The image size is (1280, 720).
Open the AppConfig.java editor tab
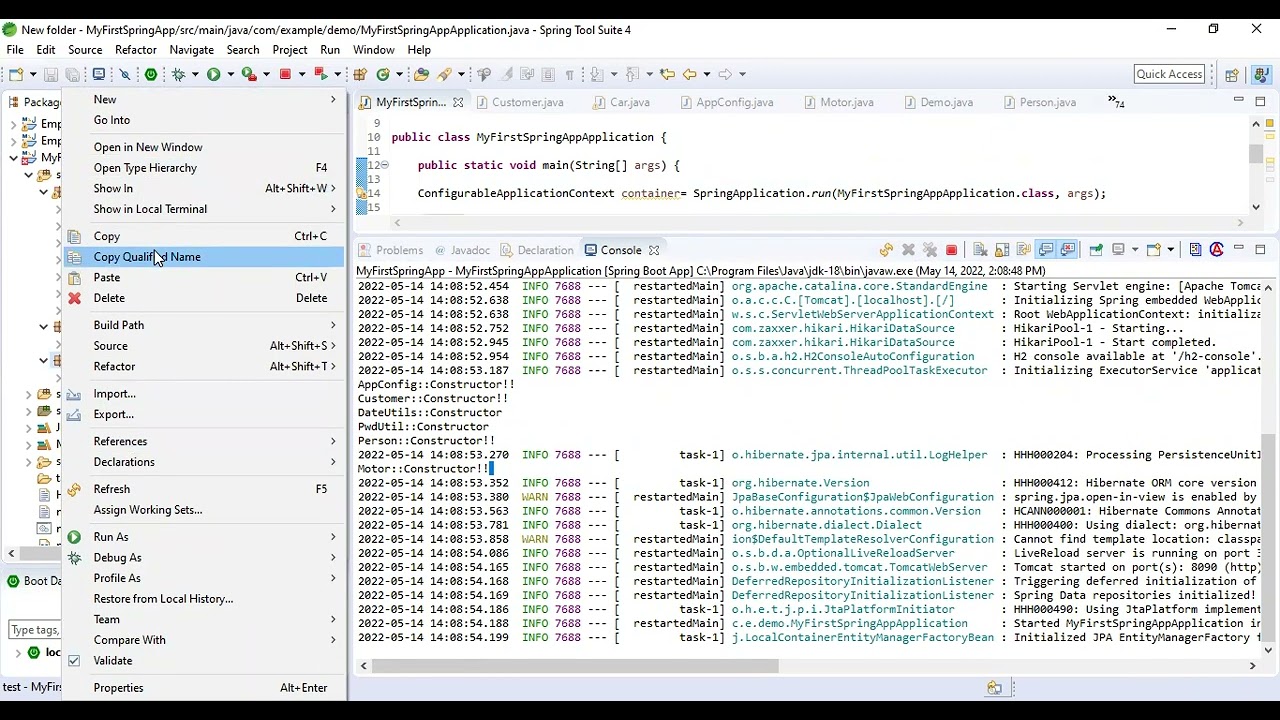[x=726, y=102]
